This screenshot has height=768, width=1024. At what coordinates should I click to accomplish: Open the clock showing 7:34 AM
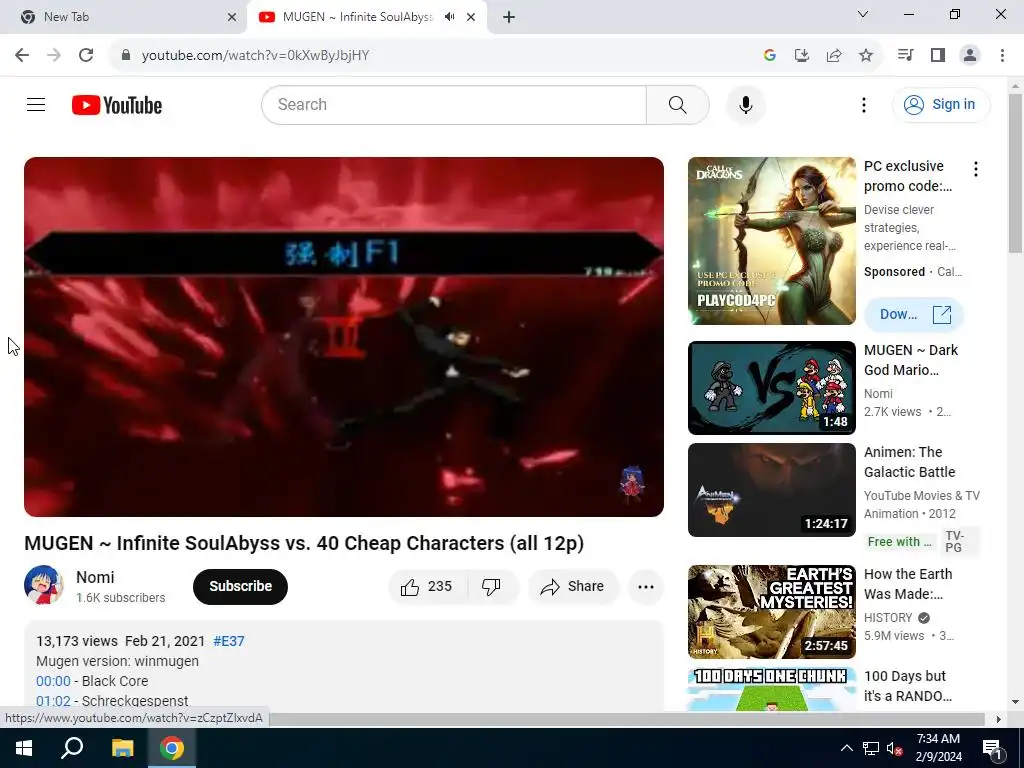938,748
